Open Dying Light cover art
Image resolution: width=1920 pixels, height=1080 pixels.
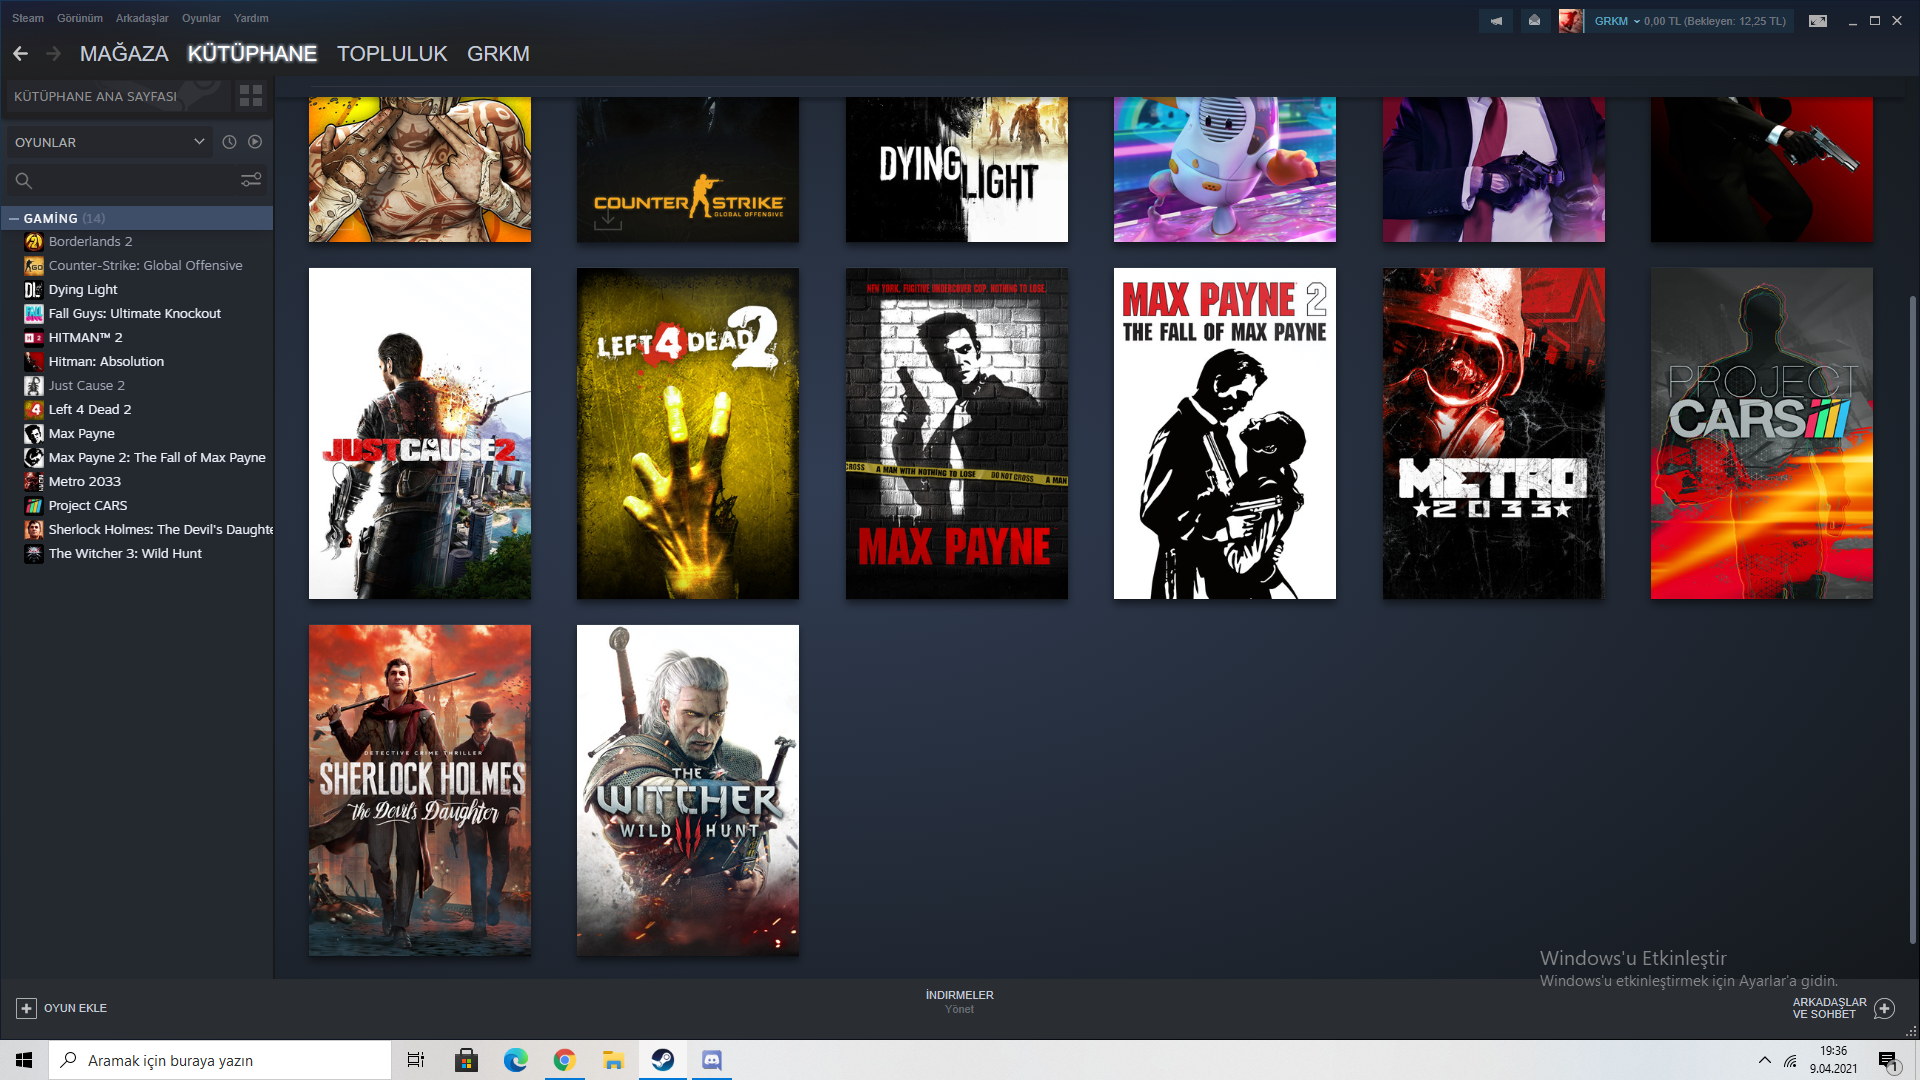[957, 169]
